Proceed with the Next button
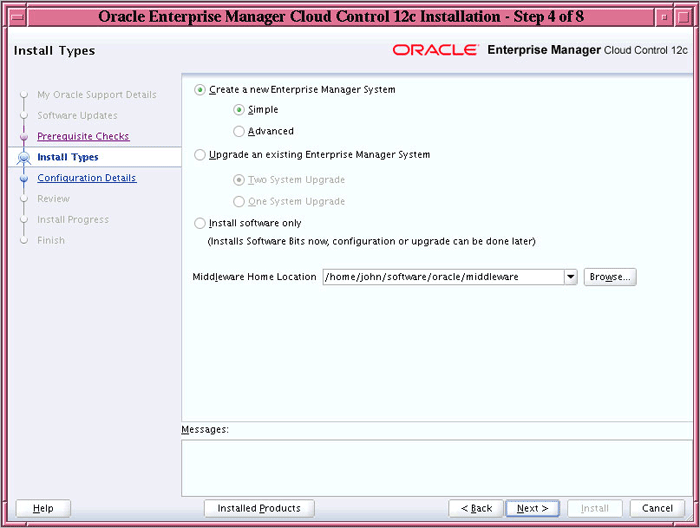Viewport: 700px width, 528px height. click(532, 508)
